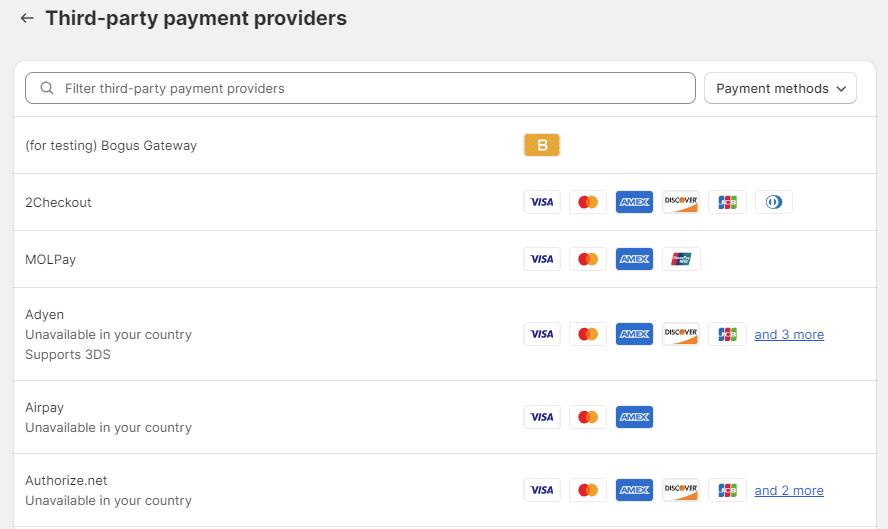Click the Amex icon in the Authorize.net row
Image resolution: width=888 pixels, height=529 pixels.
point(634,490)
